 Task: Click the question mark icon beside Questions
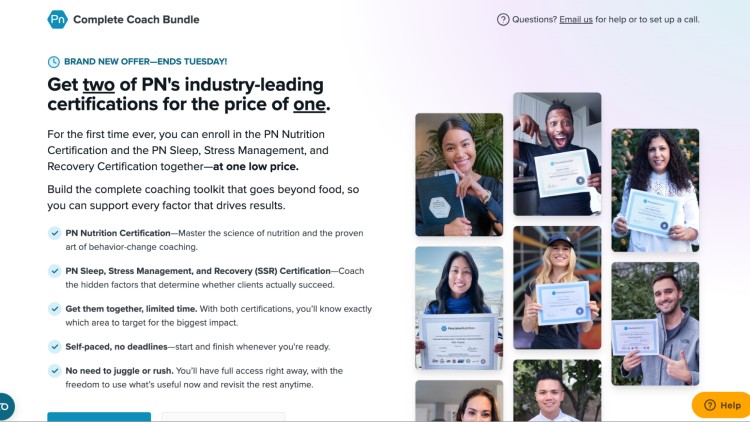point(503,20)
